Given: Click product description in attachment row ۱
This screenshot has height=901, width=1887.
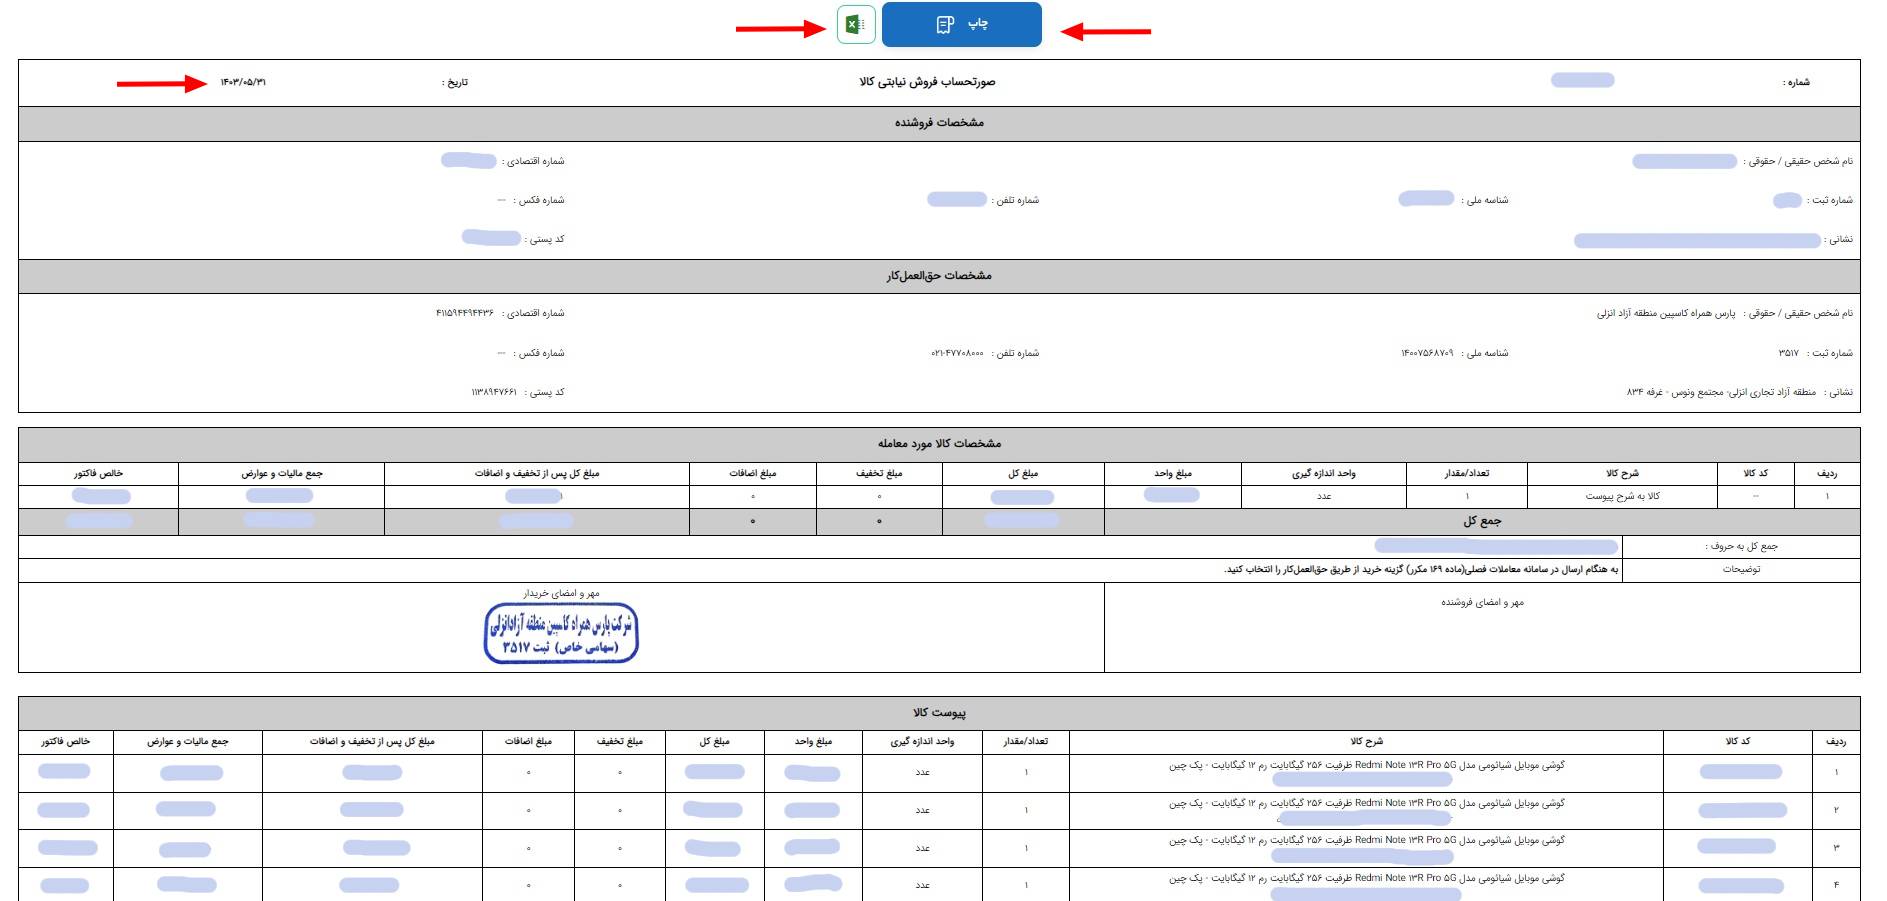Looking at the screenshot, I should pos(1366,766).
